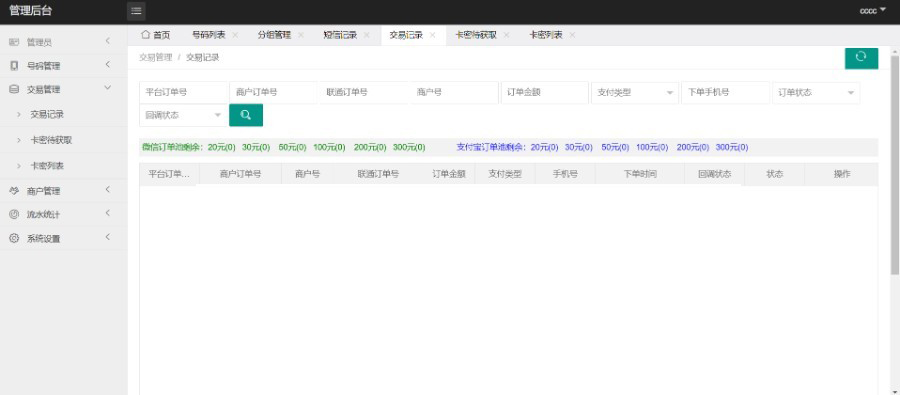This screenshot has width=900, height=395.
Task: Click the 管理员 sidebar icon
Action: [14, 42]
